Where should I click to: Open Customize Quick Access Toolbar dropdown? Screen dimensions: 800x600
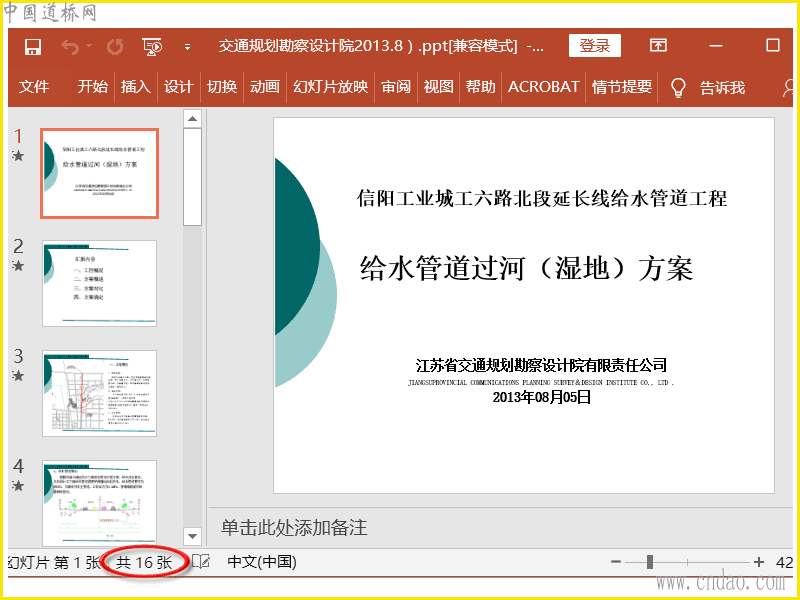tap(187, 47)
